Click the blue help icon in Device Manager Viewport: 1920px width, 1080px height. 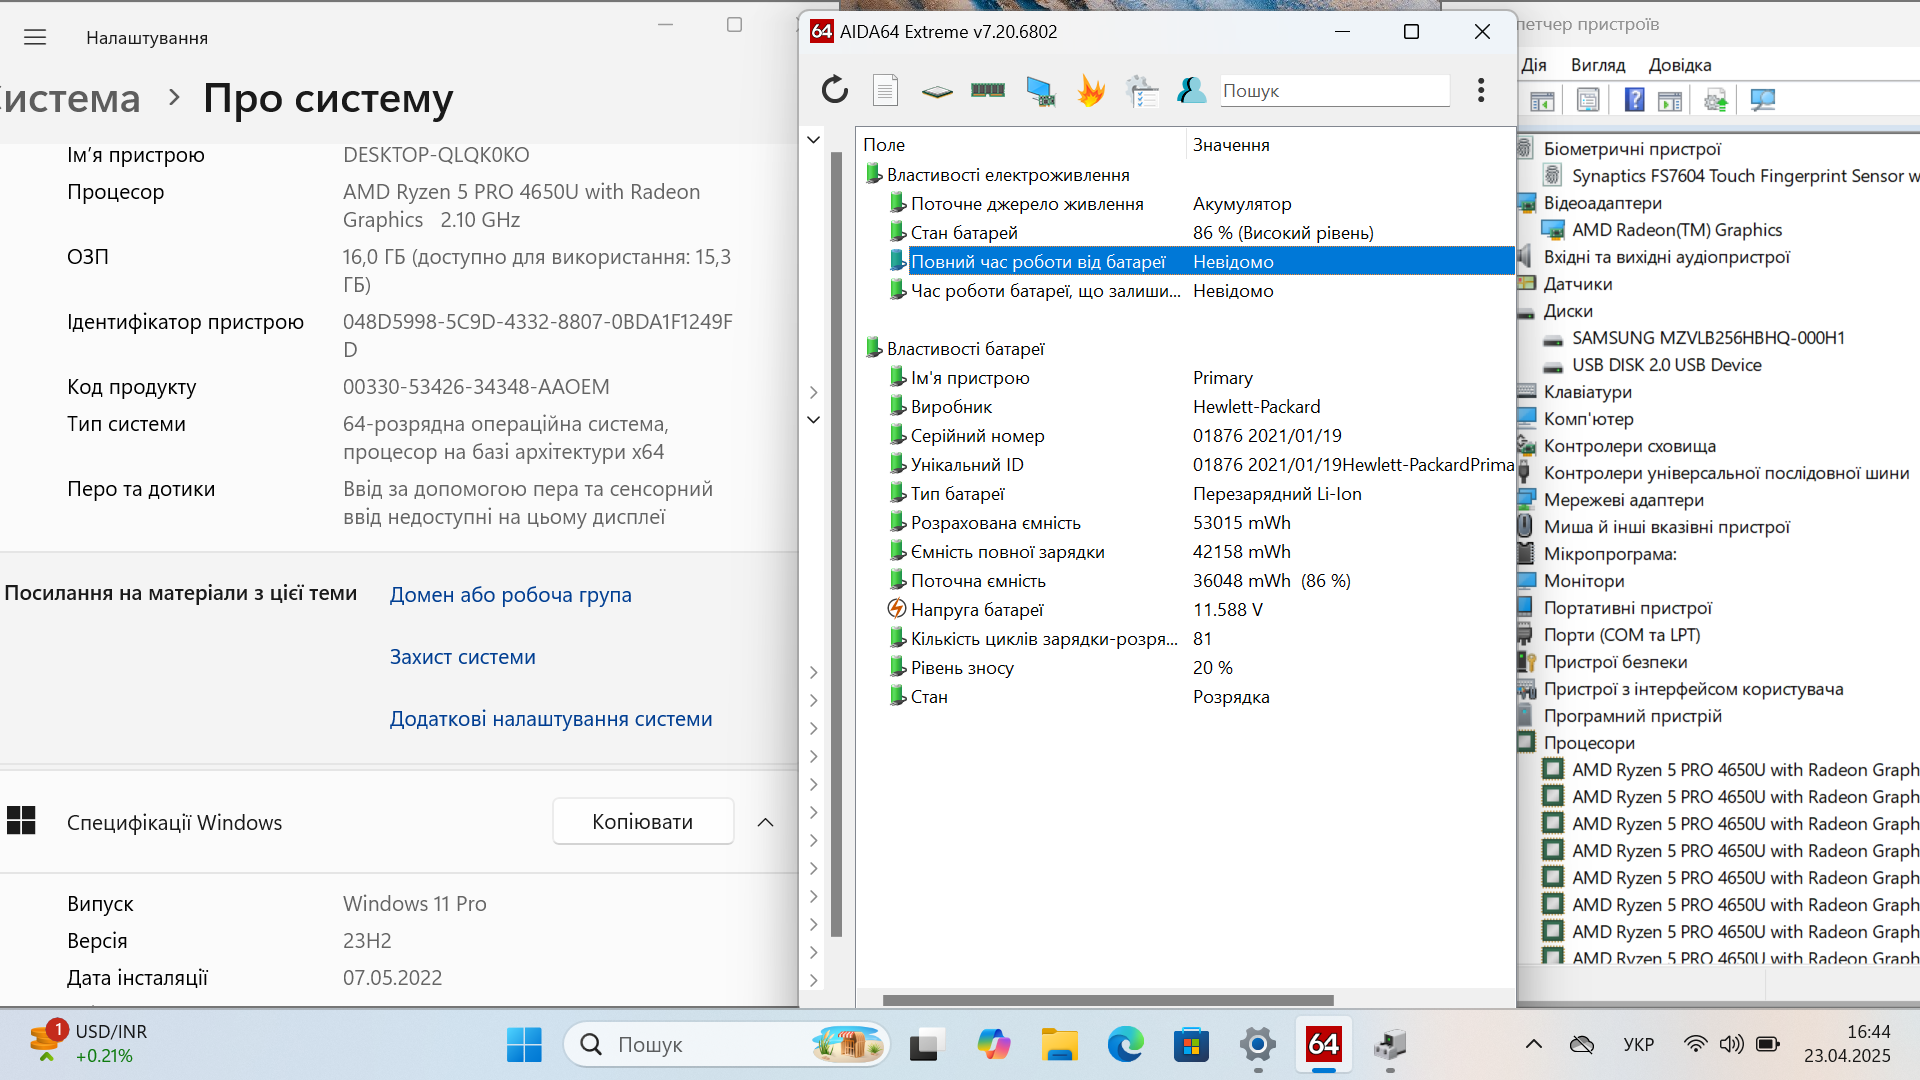click(1634, 100)
